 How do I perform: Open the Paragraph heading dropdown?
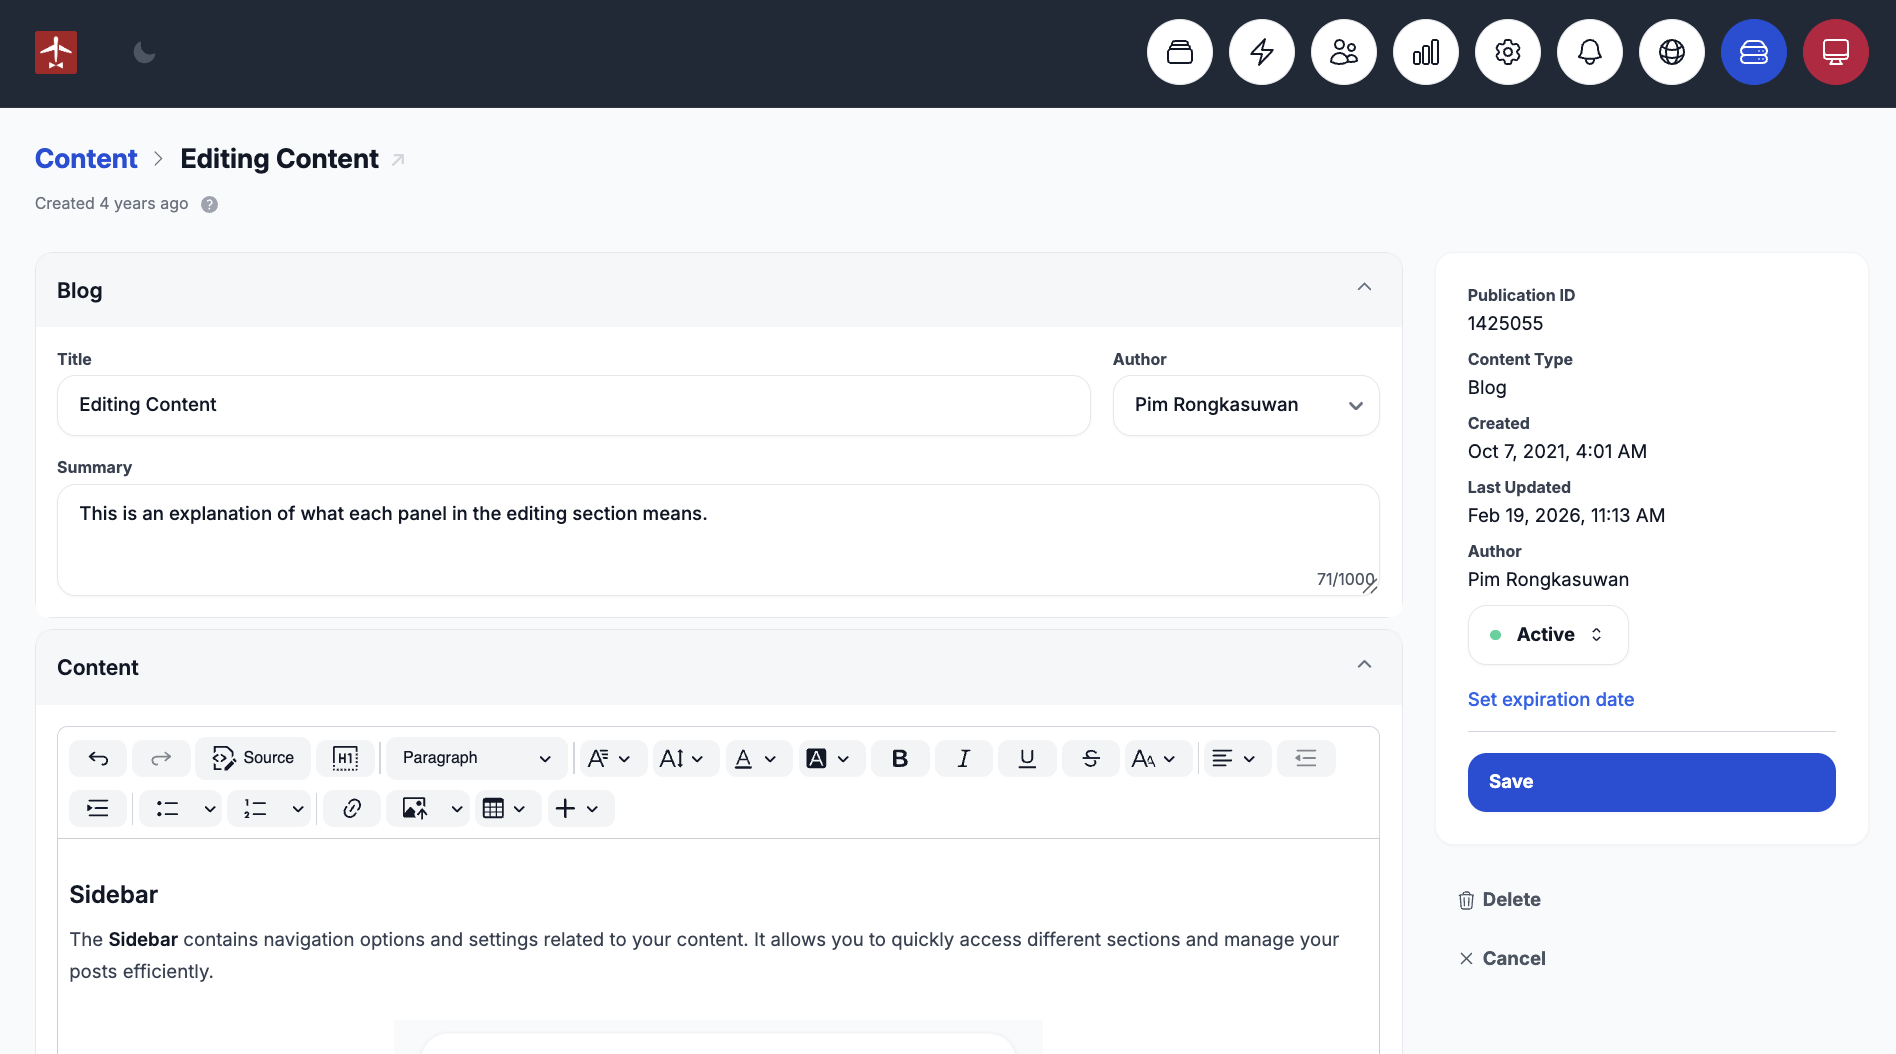[x=476, y=759]
